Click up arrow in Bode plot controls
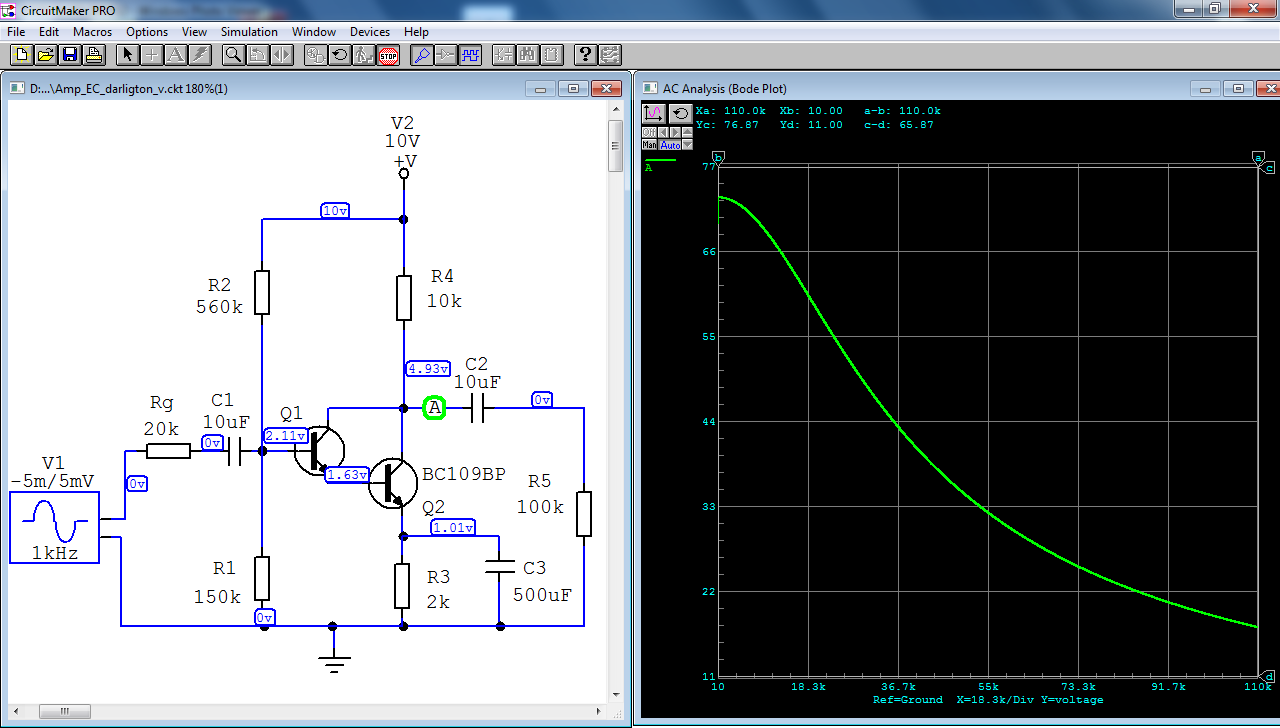Image resolution: width=1280 pixels, height=728 pixels. coord(687,132)
